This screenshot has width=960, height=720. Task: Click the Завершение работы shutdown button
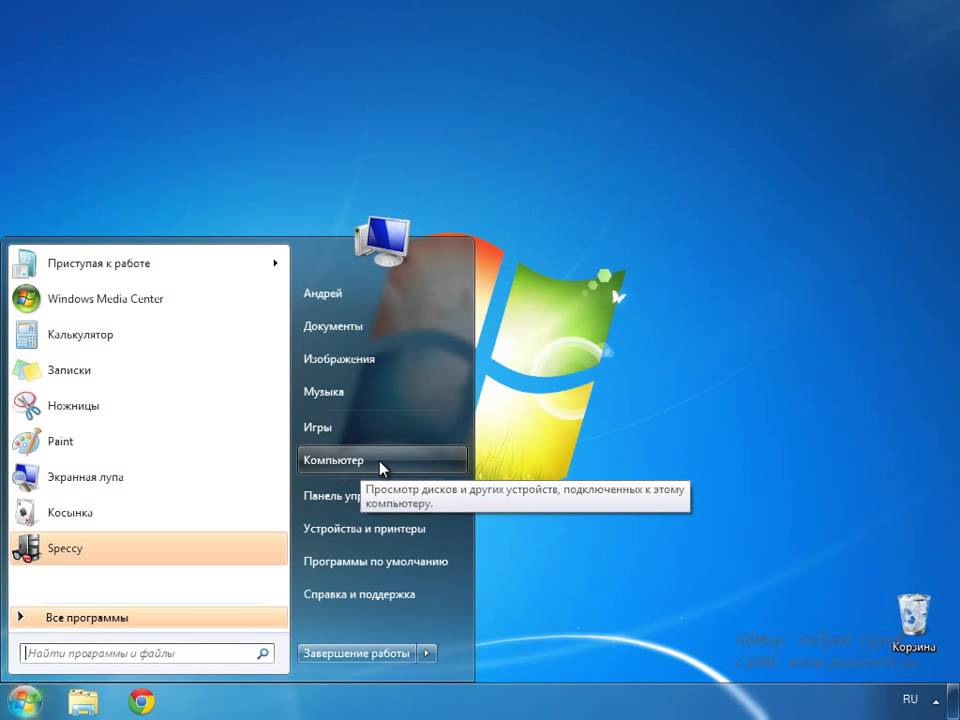pyautogui.click(x=356, y=653)
